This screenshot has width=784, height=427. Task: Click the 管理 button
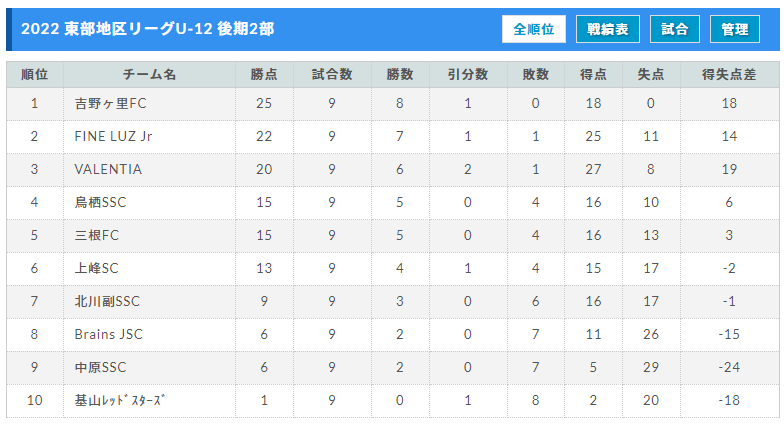(735, 29)
